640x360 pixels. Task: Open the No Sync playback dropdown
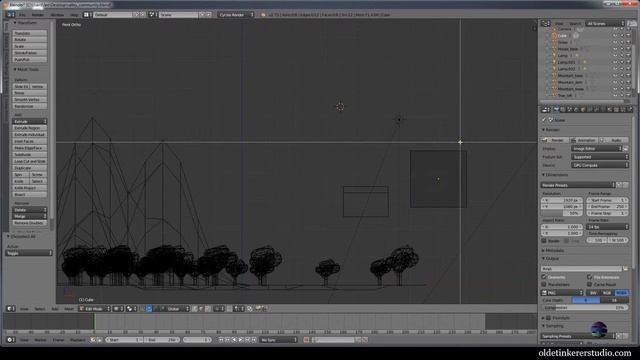pyautogui.click(x=279, y=340)
